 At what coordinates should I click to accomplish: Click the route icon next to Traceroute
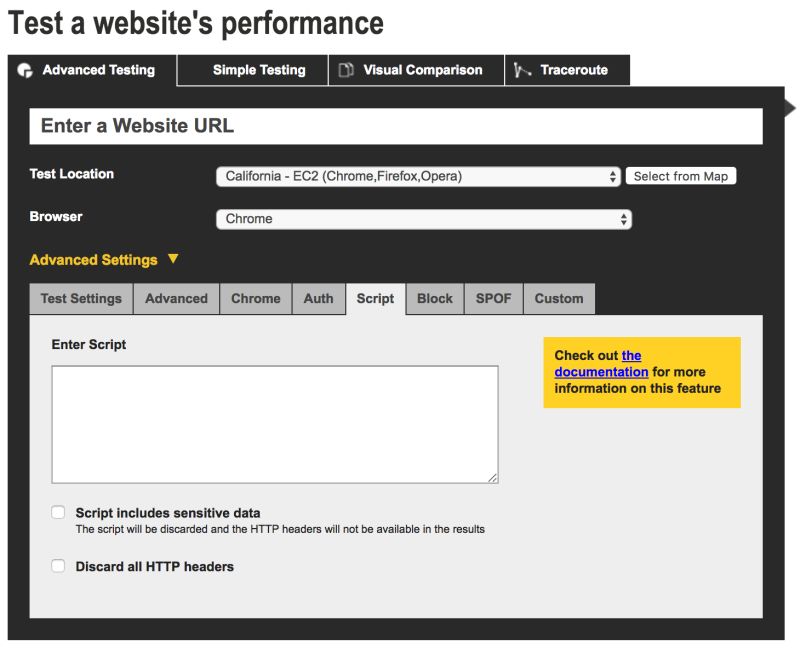click(521, 70)
